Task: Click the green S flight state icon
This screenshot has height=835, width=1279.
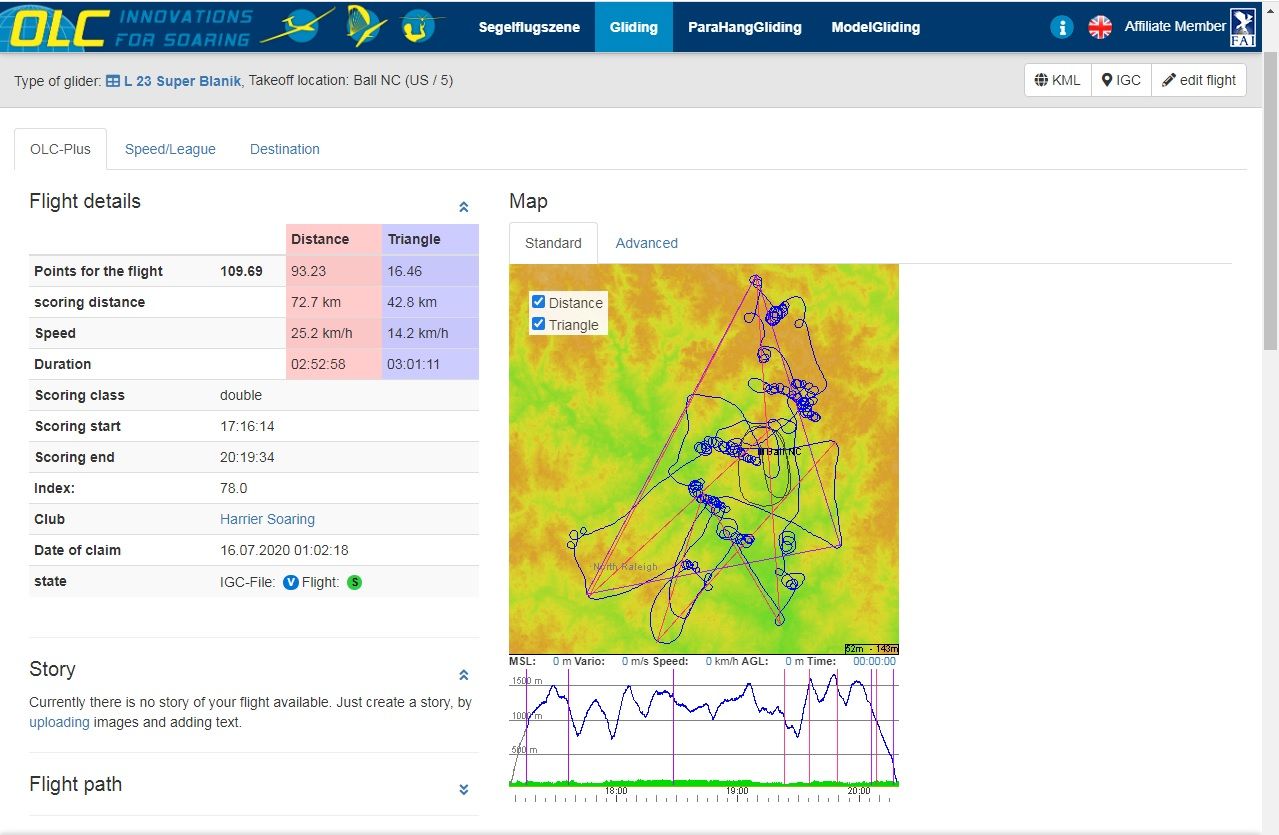Action: [354, 582]
